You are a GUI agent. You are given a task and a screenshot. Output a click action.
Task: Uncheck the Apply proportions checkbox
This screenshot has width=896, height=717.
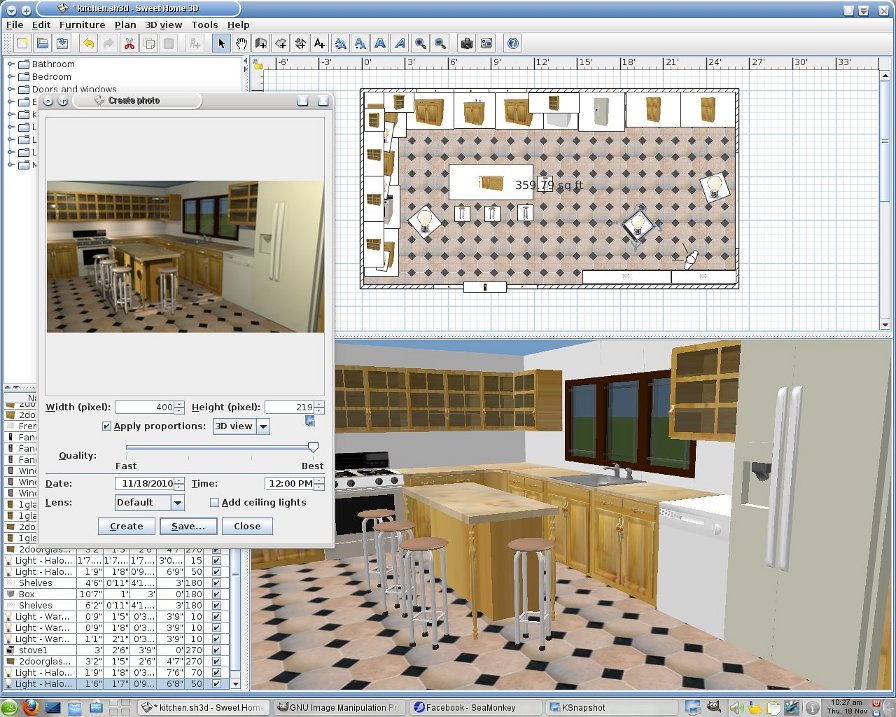click(x=107, y=426)
